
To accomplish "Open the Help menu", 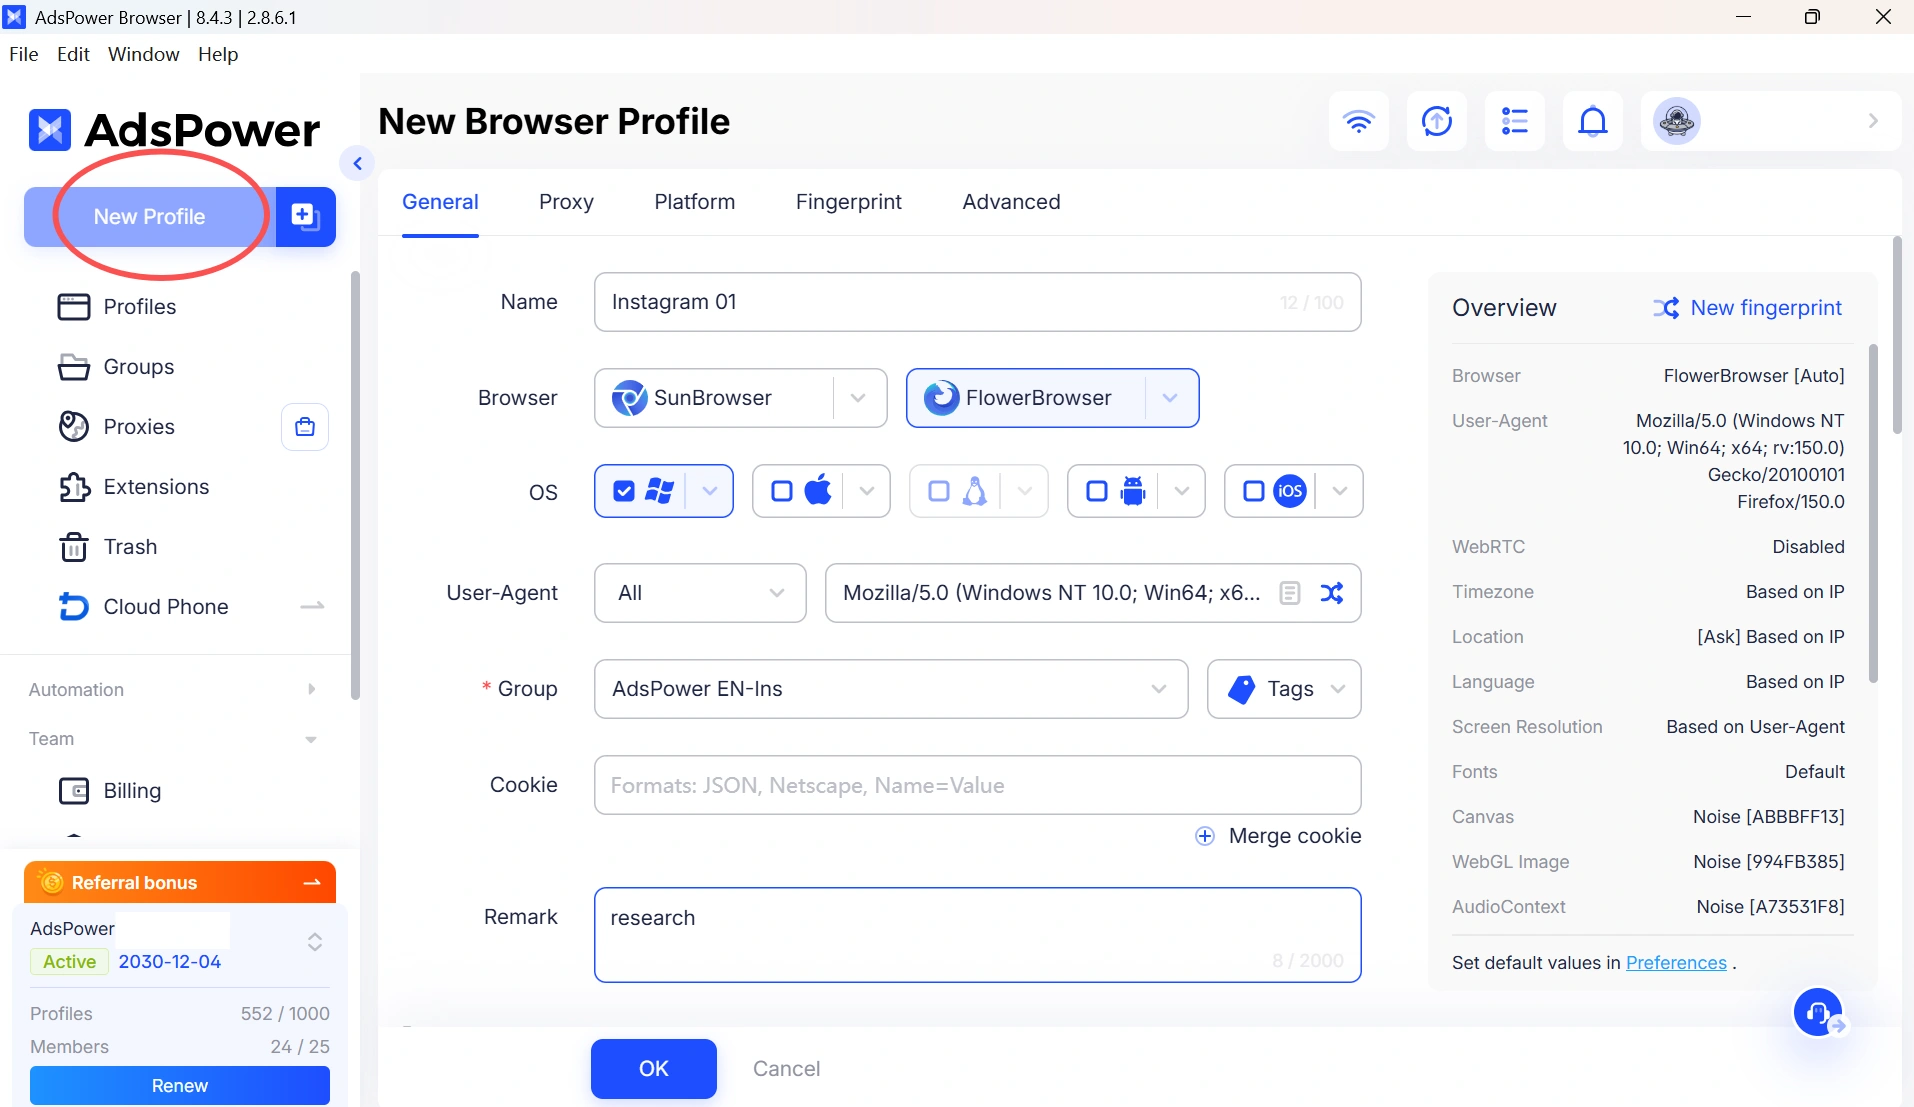I will click(x=218, y=54).
